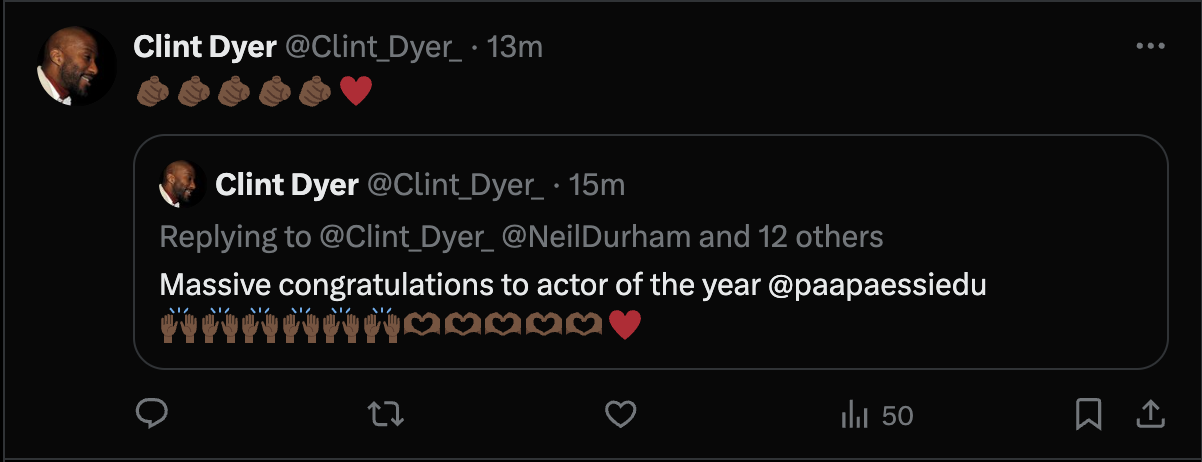Click the Clint Dyer name in the quoted post
The width and height of the screenshot is (1202, 462).
(x=287, y=184)
